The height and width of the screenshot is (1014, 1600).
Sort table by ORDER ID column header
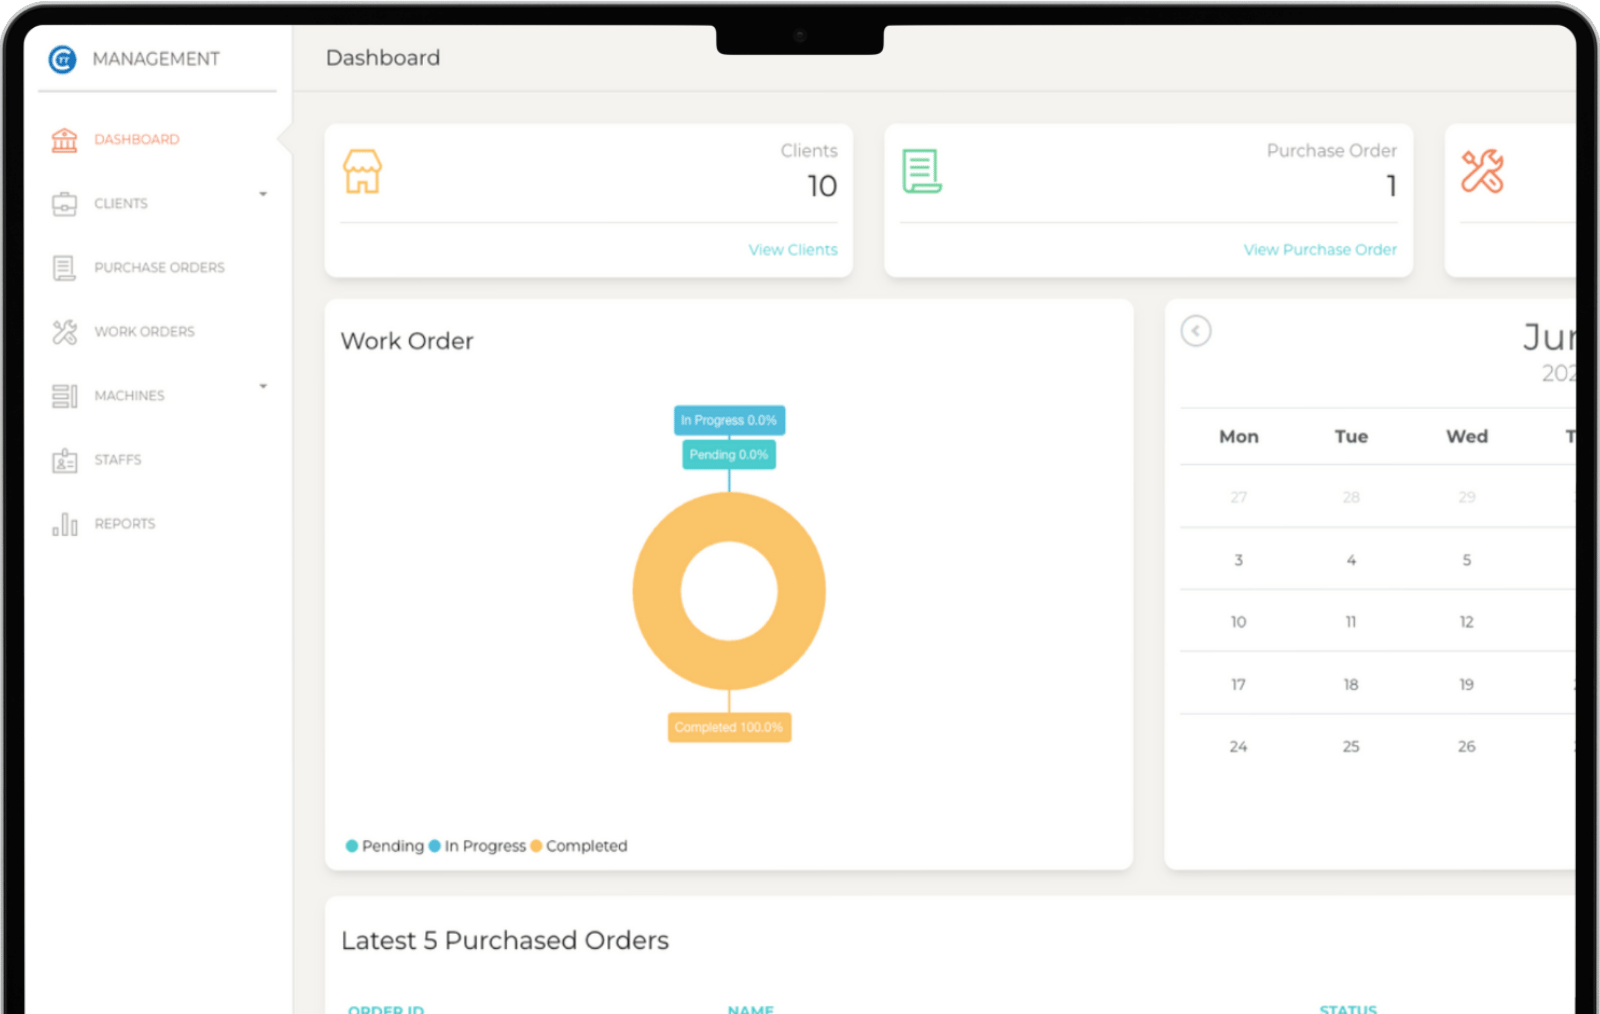click(386, 1009)
